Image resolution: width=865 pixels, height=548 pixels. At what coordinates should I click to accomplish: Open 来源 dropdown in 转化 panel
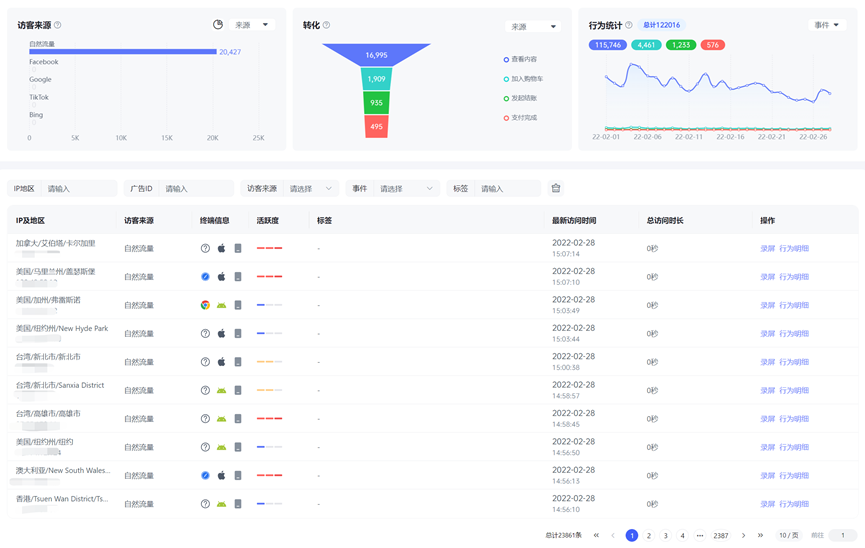[533, 26]
